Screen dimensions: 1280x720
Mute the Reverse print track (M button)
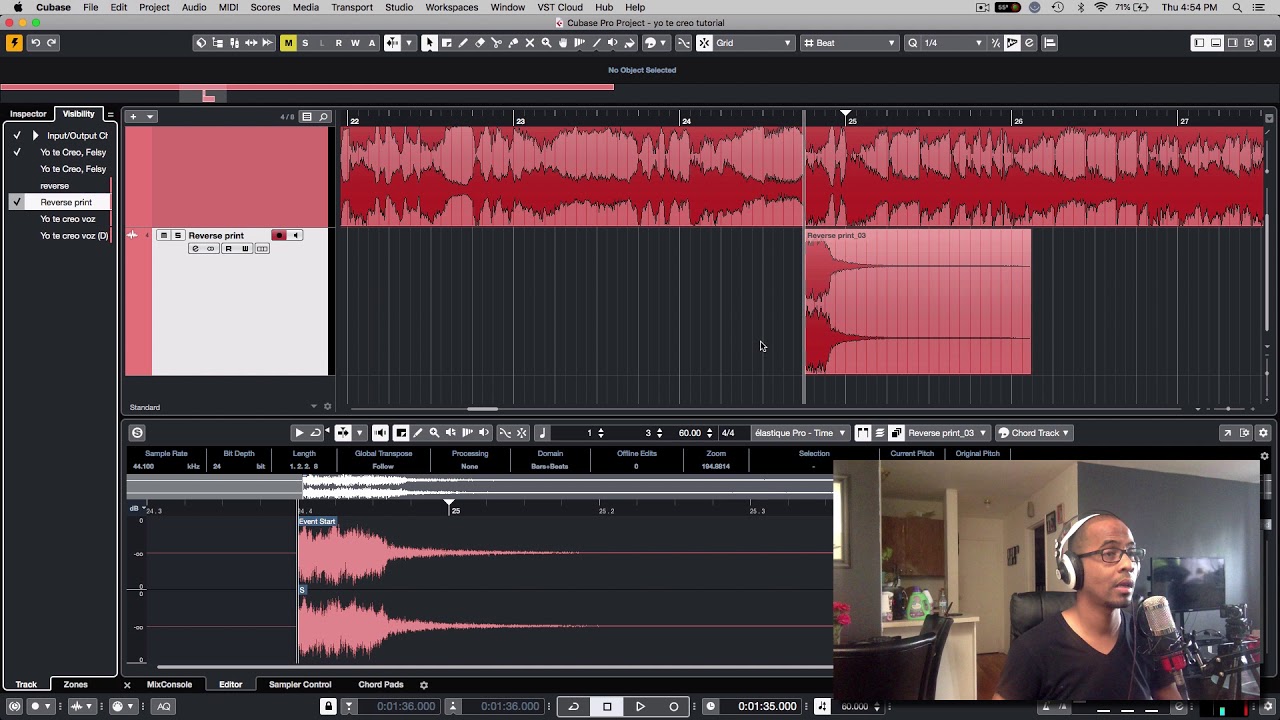(164, 236)
